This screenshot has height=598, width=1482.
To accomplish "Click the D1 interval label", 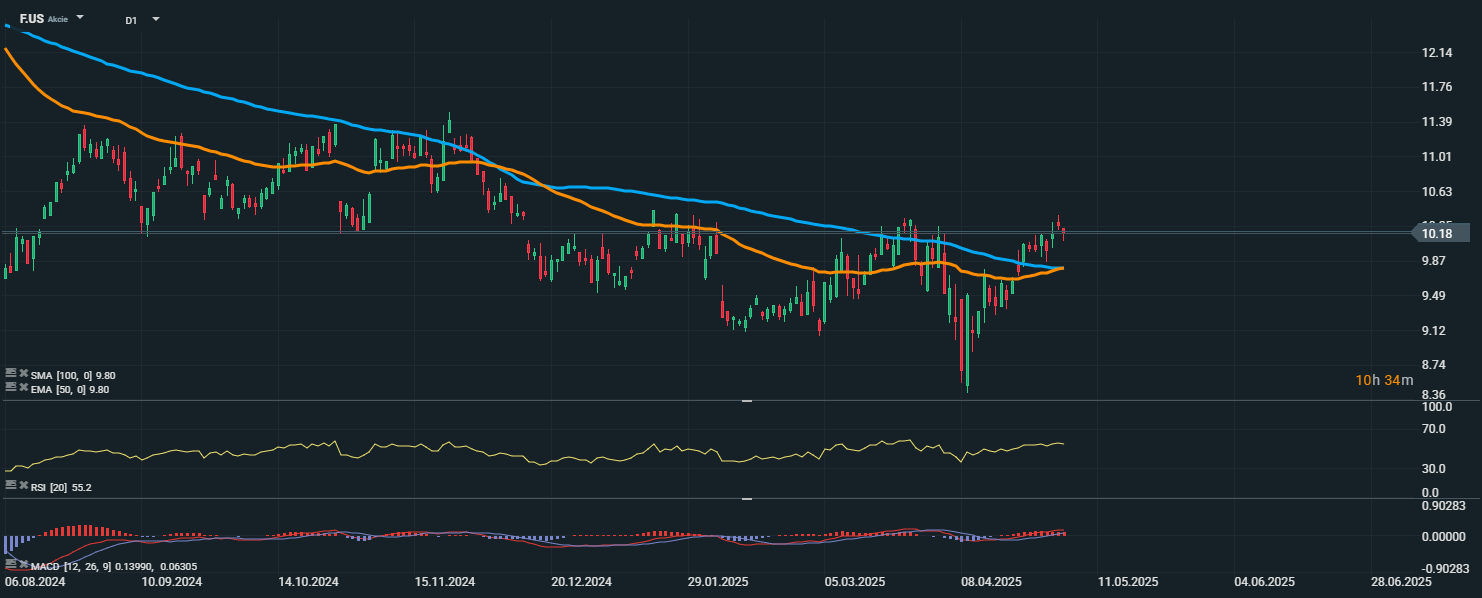I will tap(131, 20).
